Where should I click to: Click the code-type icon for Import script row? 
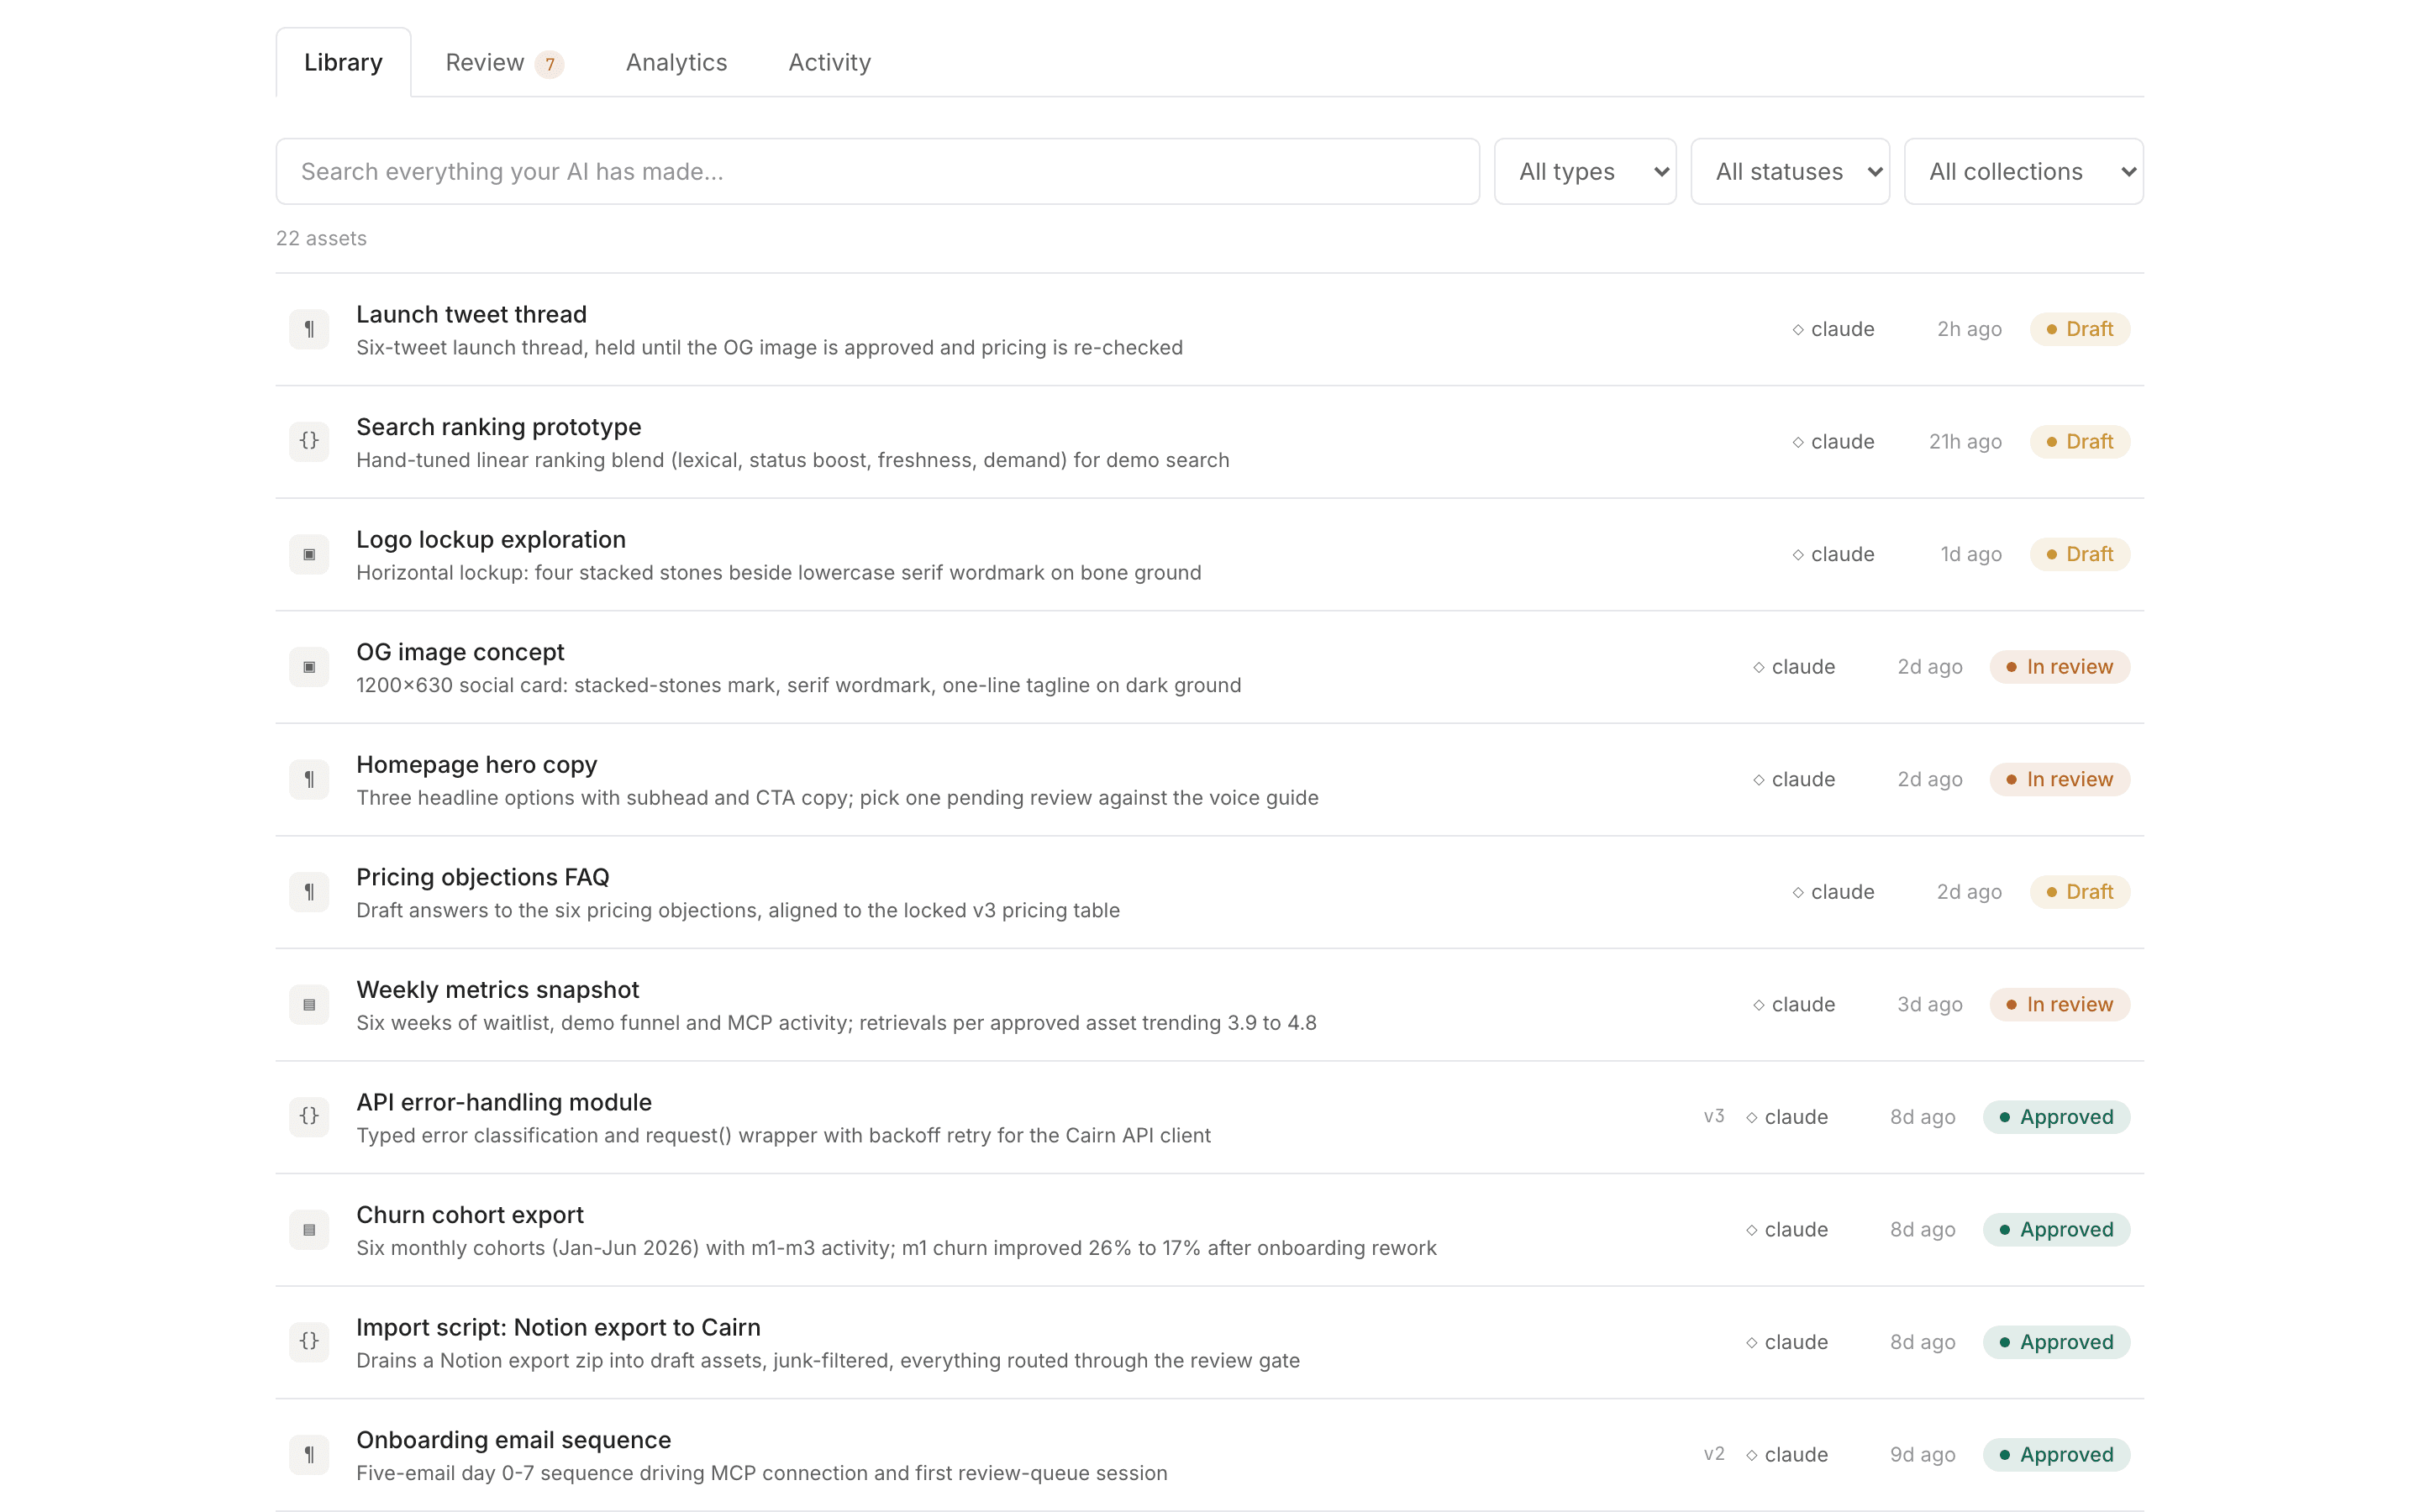[309, 1342]
